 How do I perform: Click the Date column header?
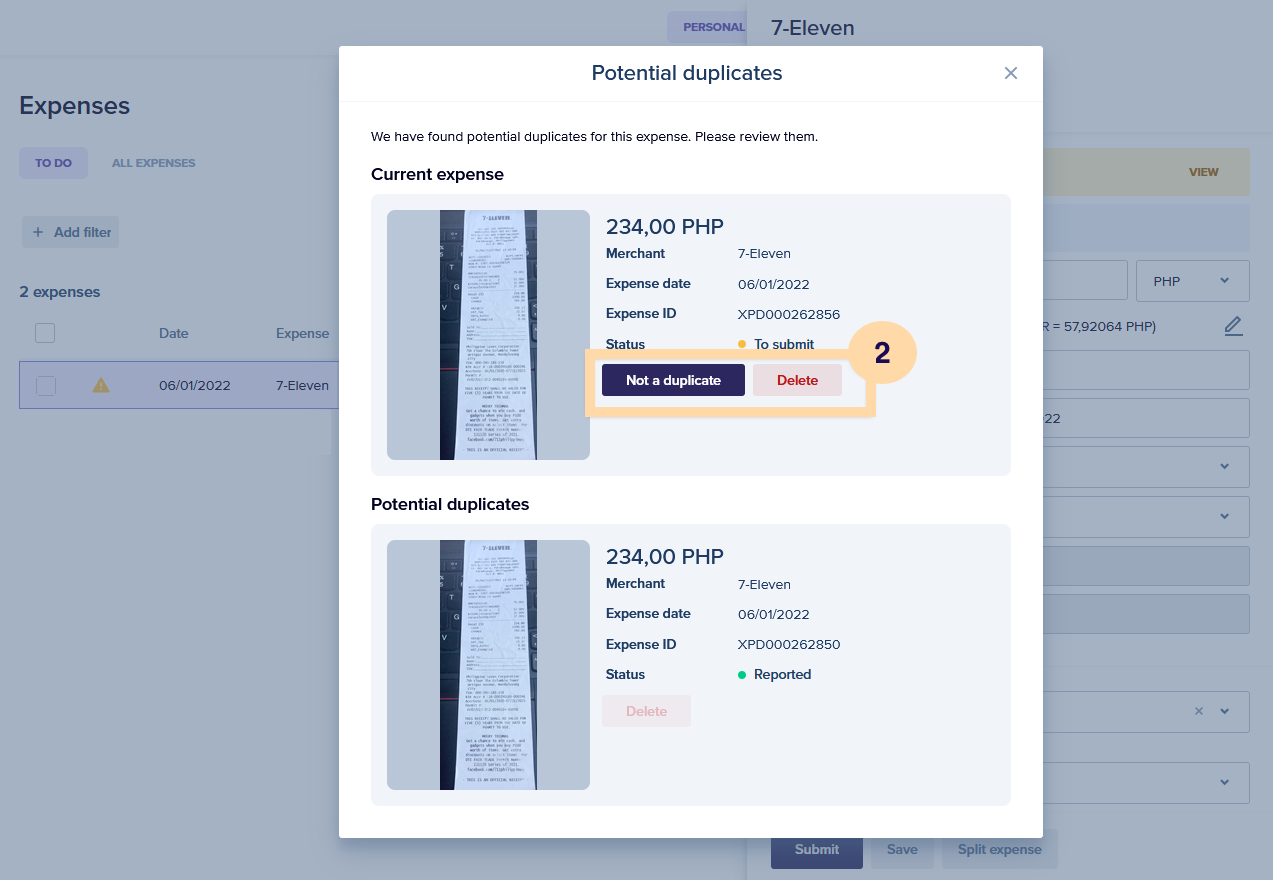(173, 333)
